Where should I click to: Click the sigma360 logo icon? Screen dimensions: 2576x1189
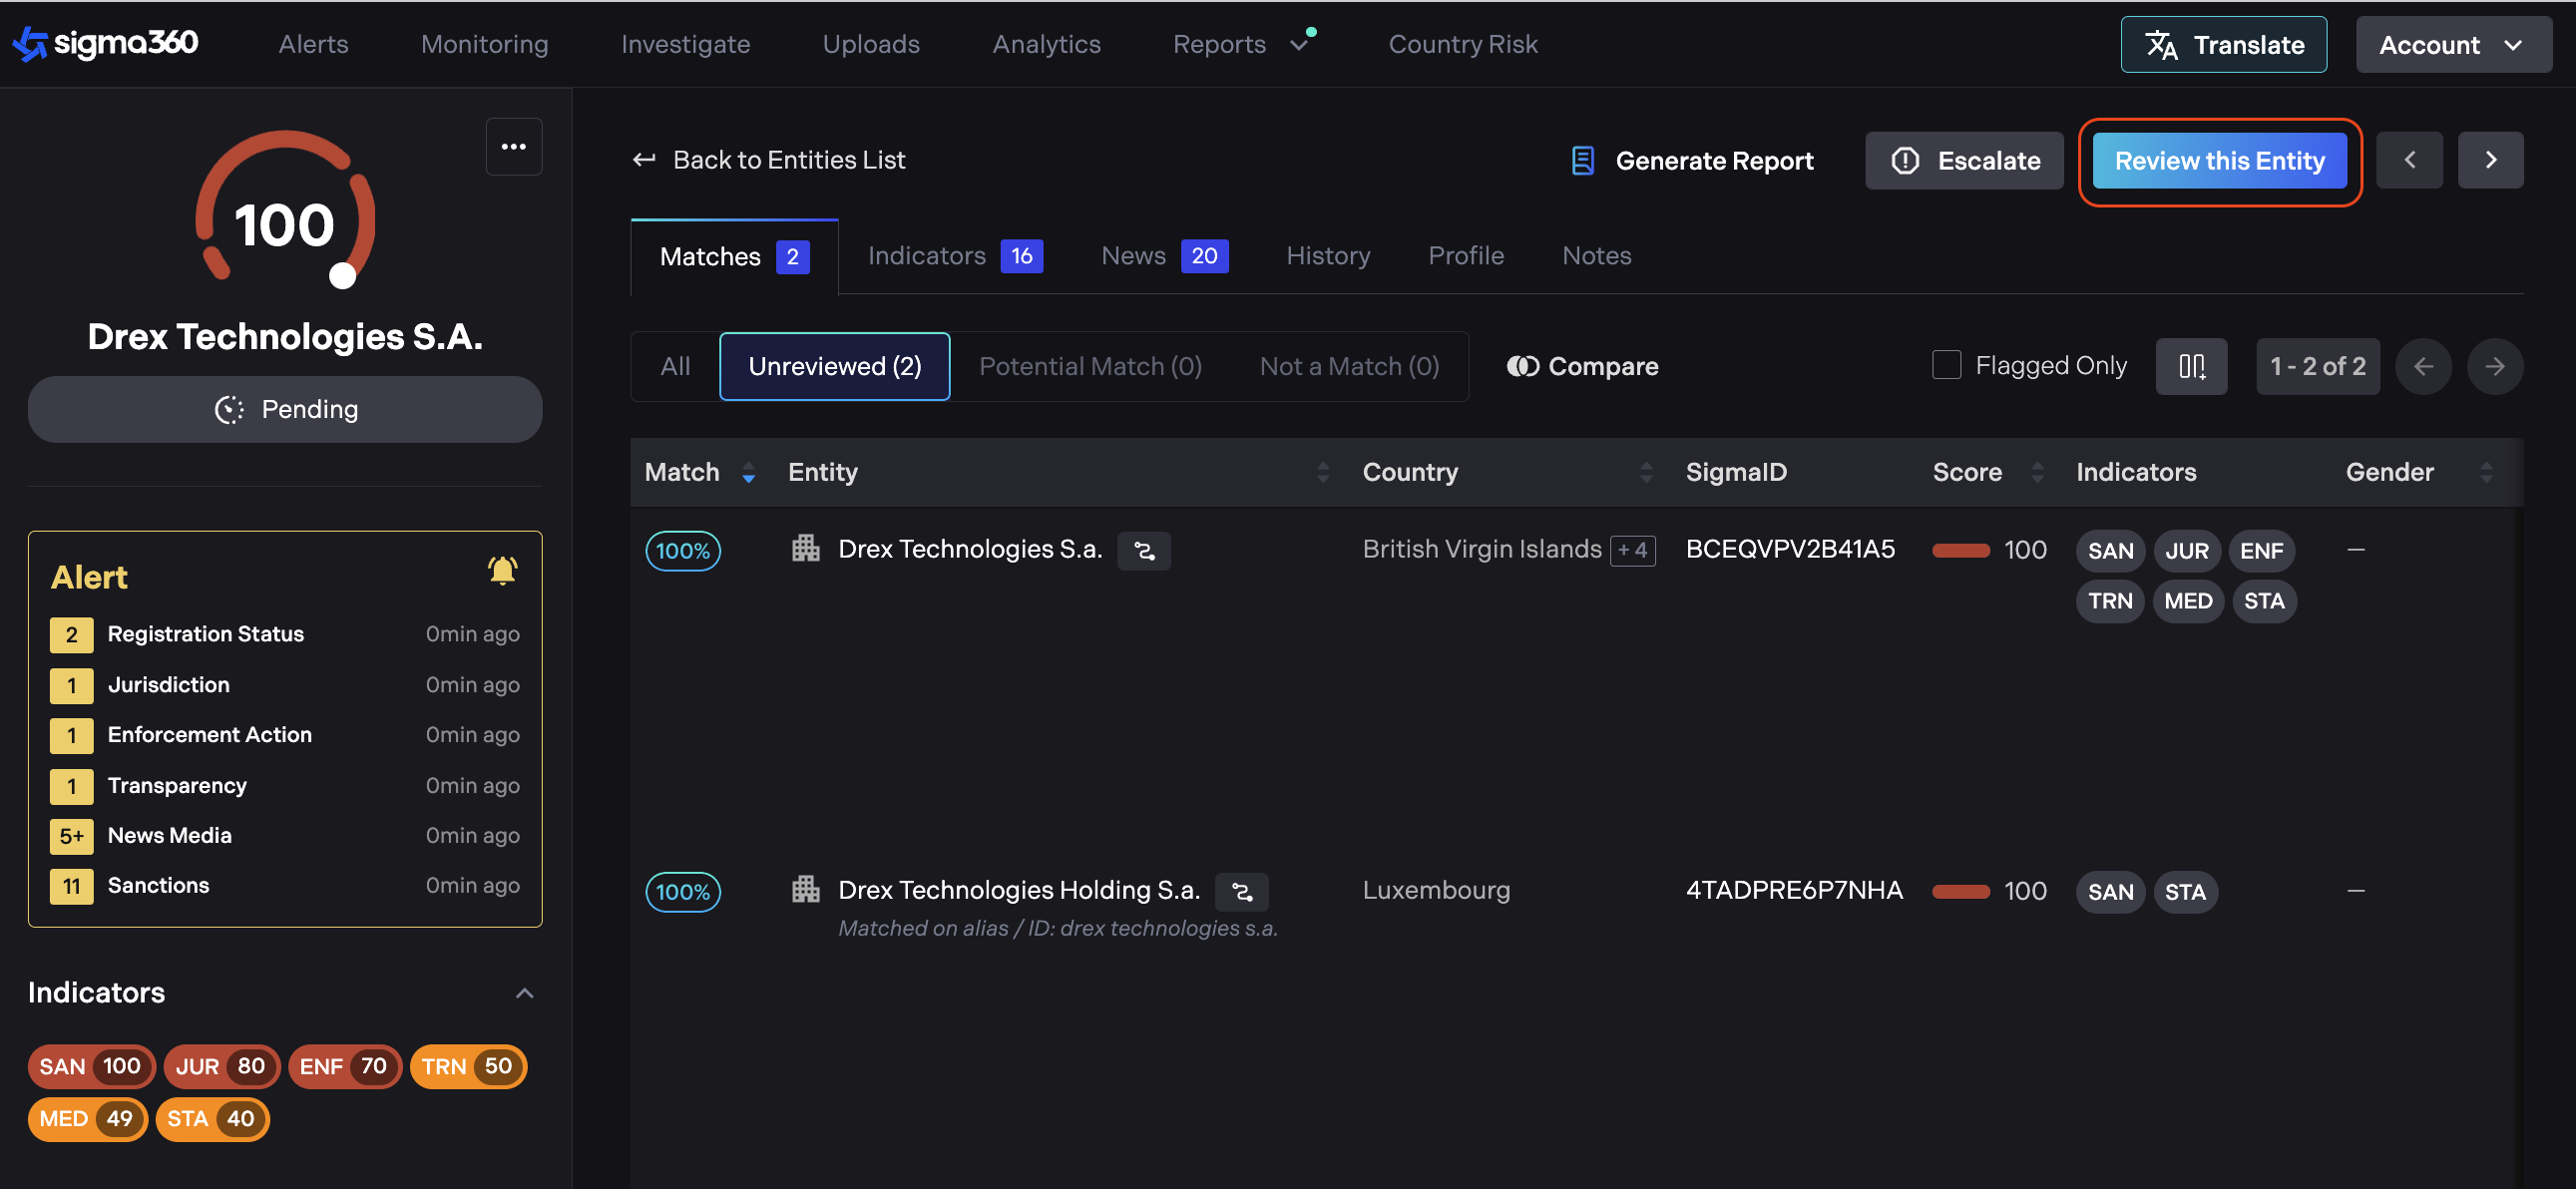pyautogui.click(x=30, y=43)
